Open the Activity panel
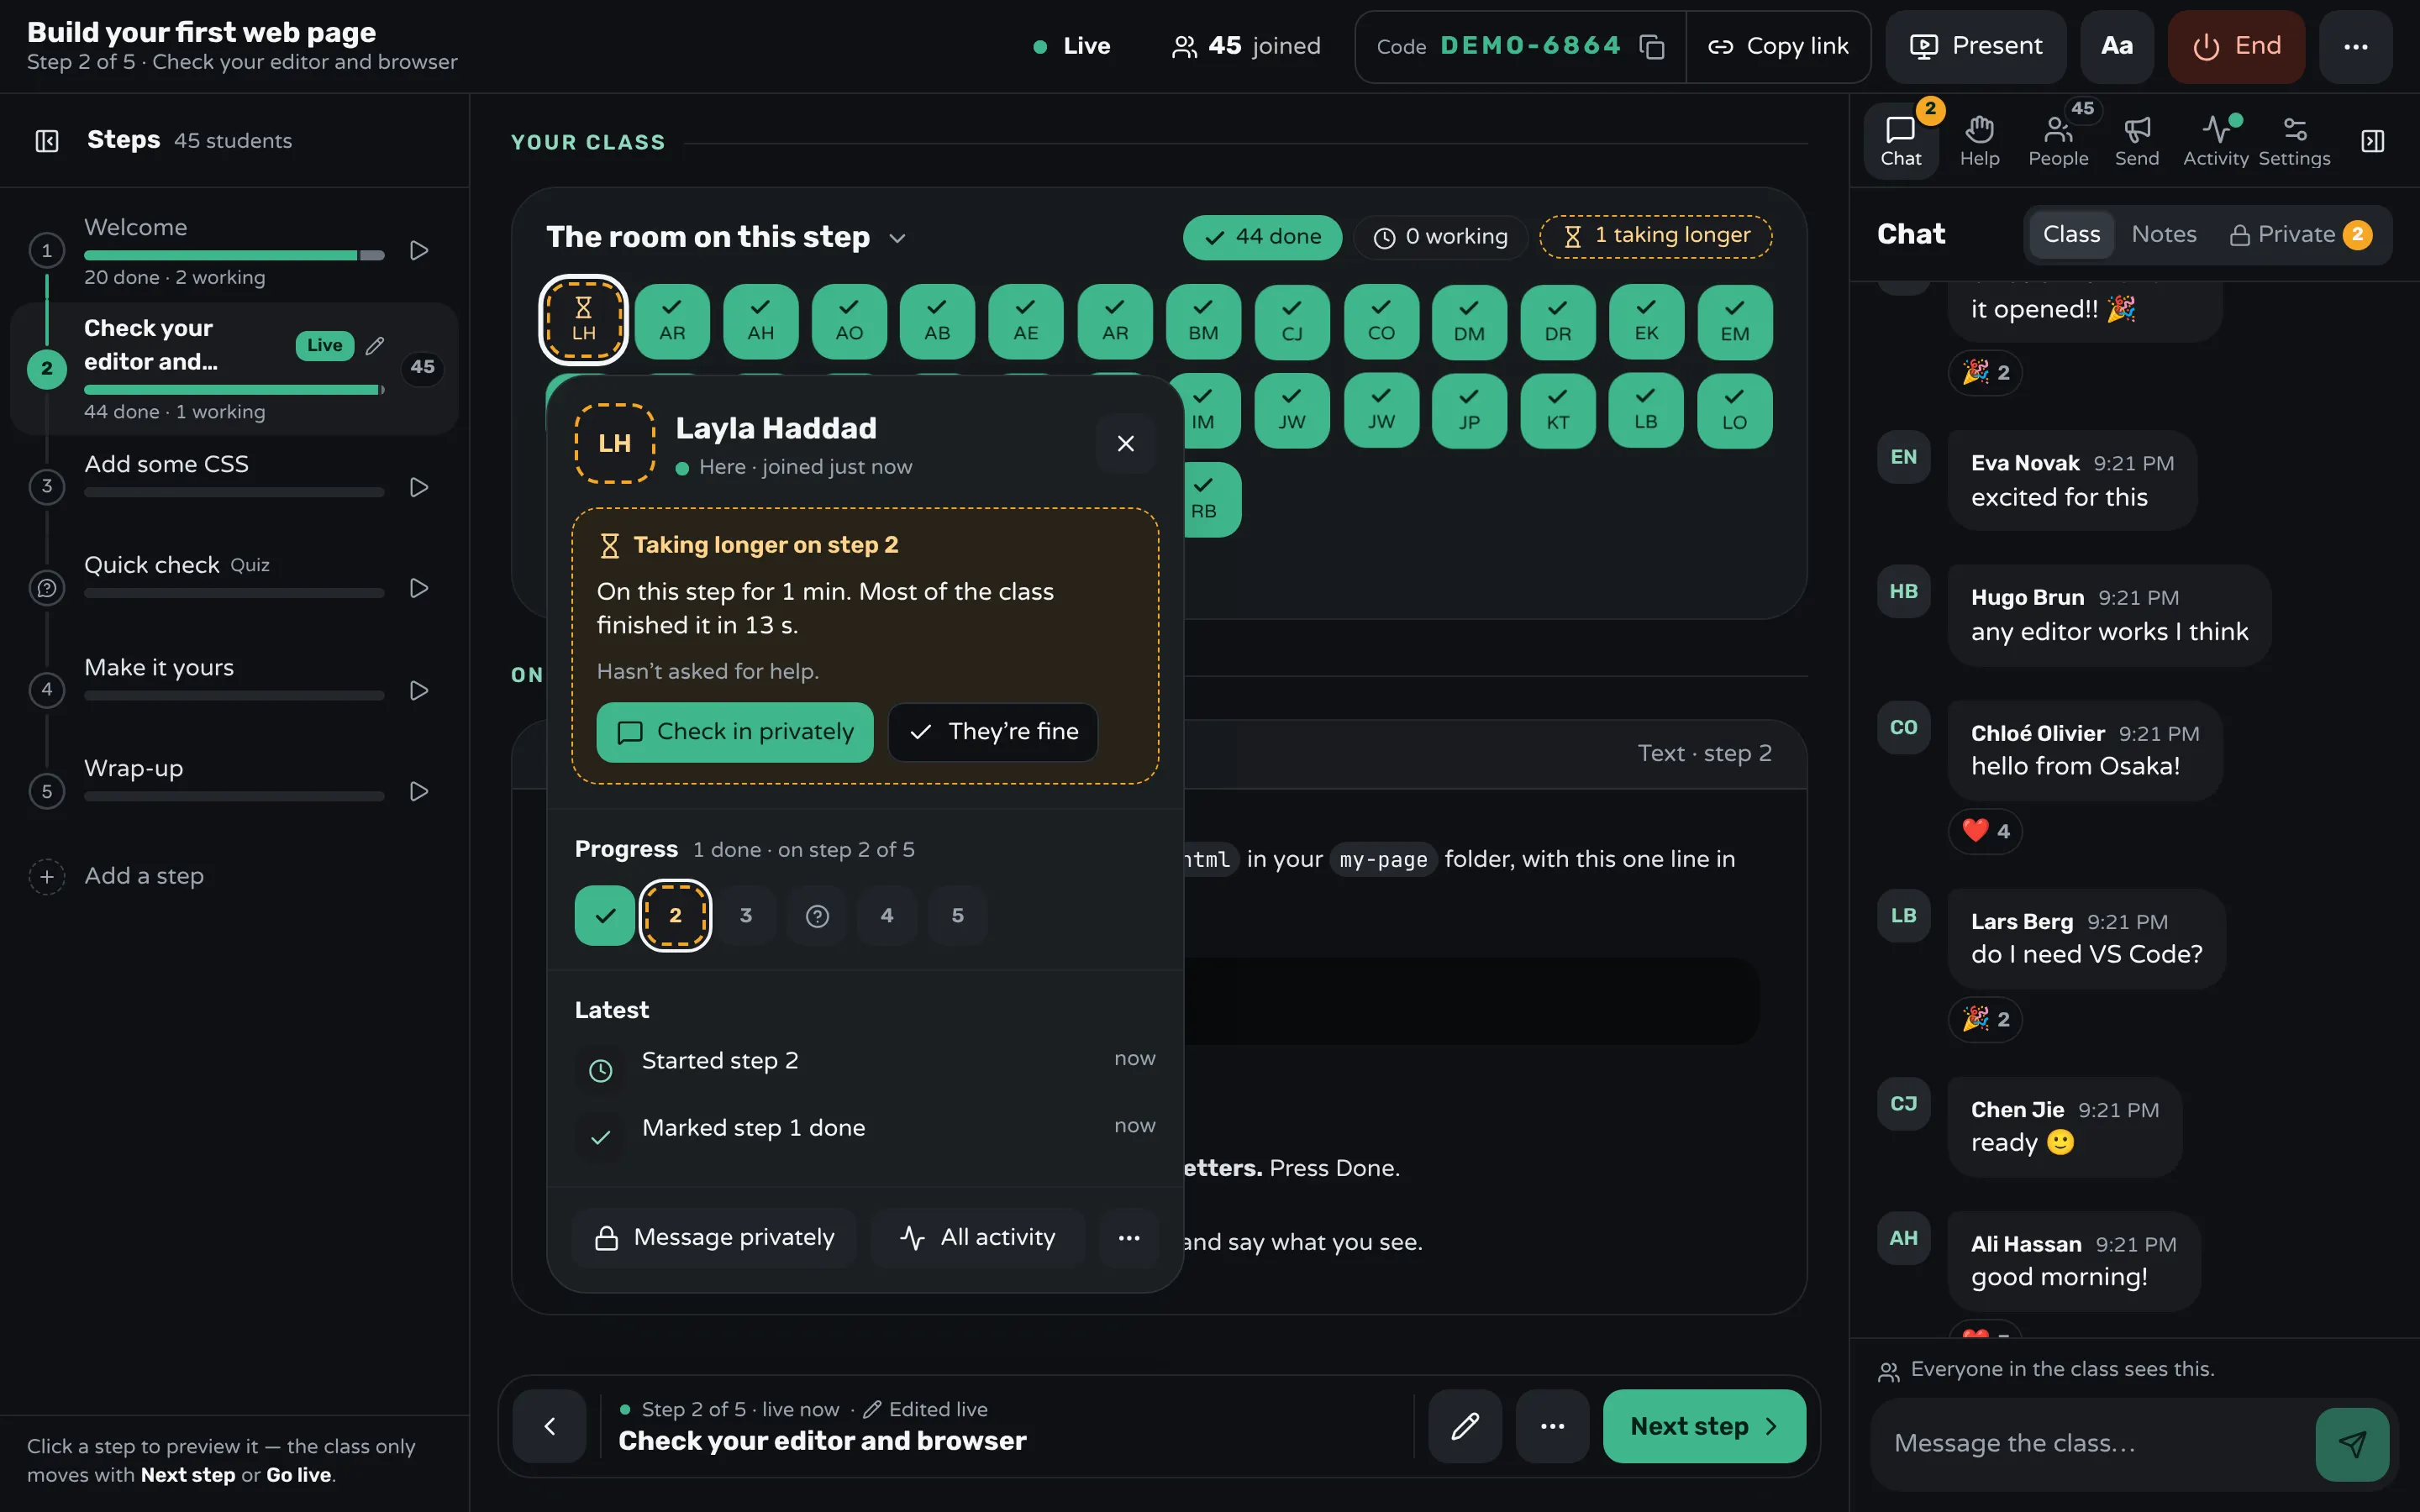Image resolution: width=2420 pixels, height=1512 pixels. tap(2215, 141)
